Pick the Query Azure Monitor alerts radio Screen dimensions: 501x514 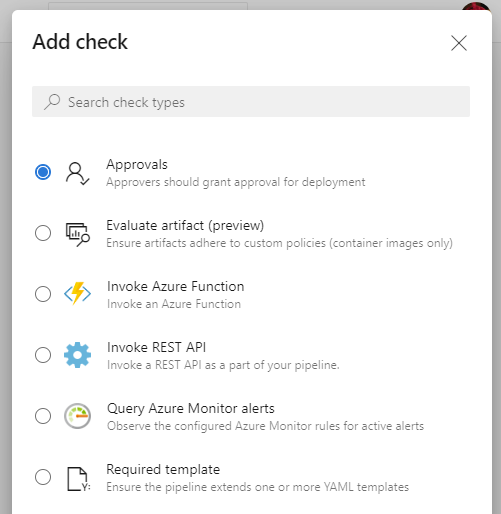tap(43, 416)
